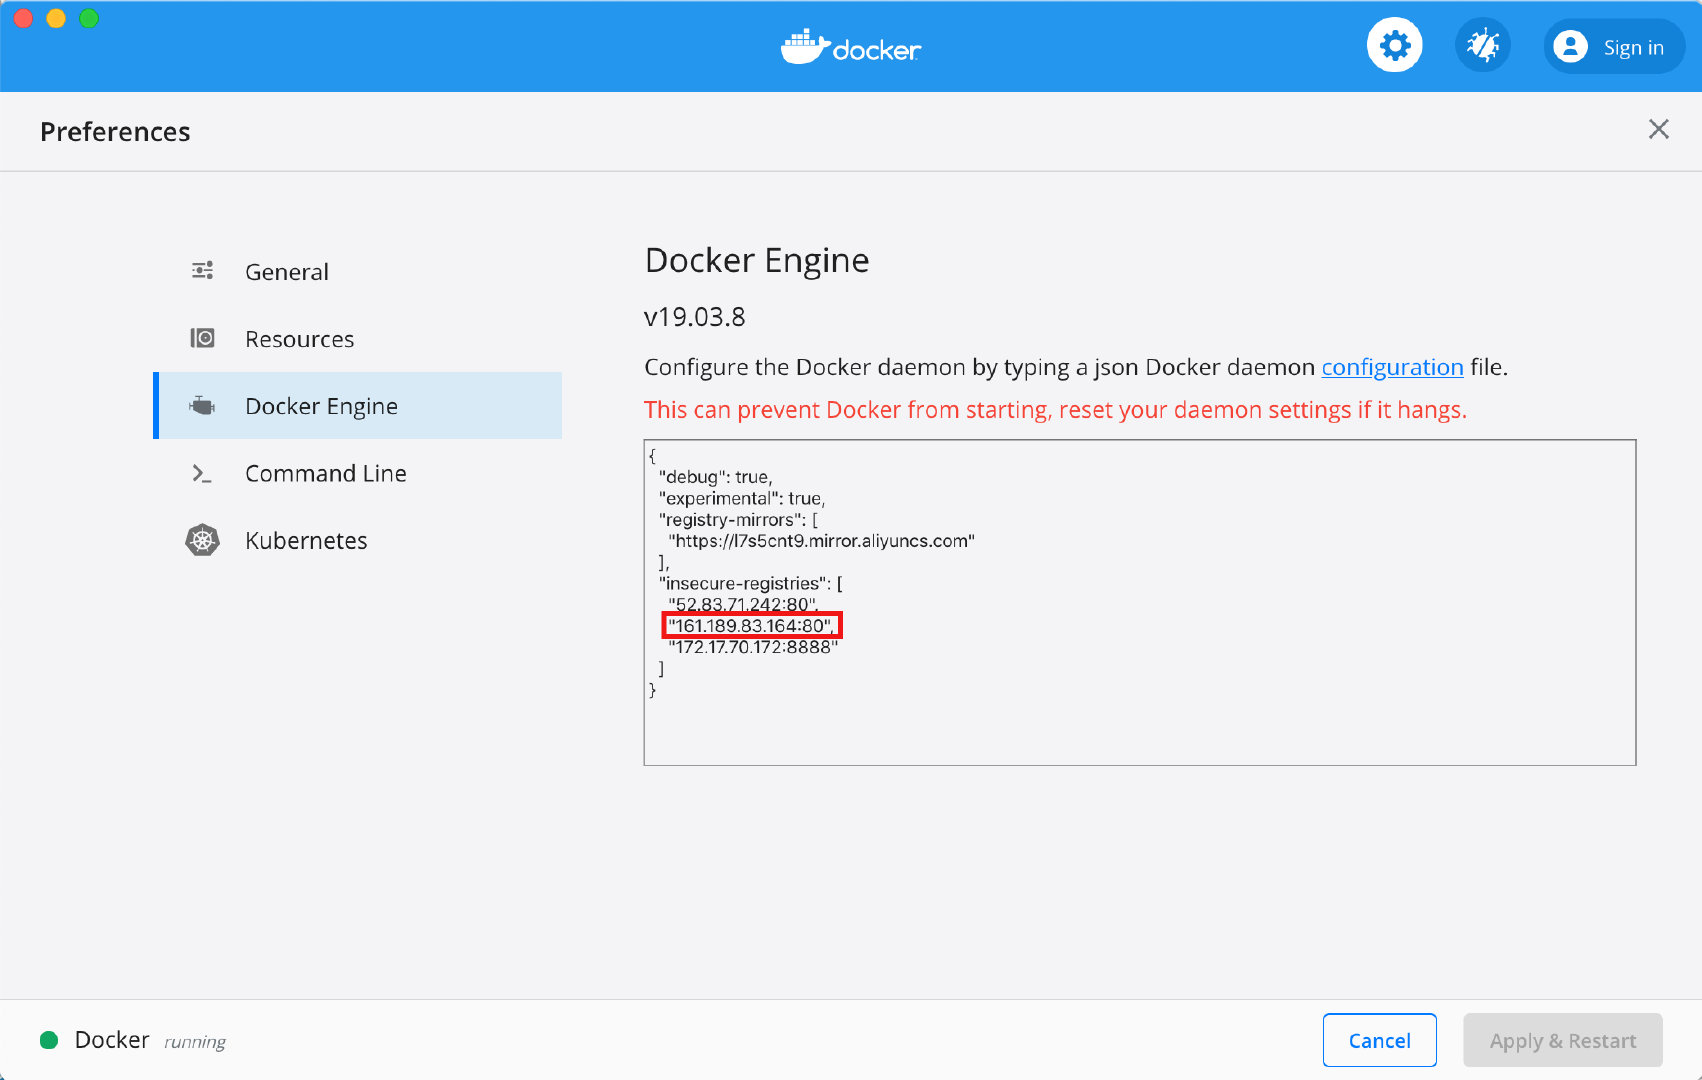Image resolution: width=1702 pixels, height=1080 pixels.
Task: Click Apply & Restart button
Action: [x=1562, y=1040]
